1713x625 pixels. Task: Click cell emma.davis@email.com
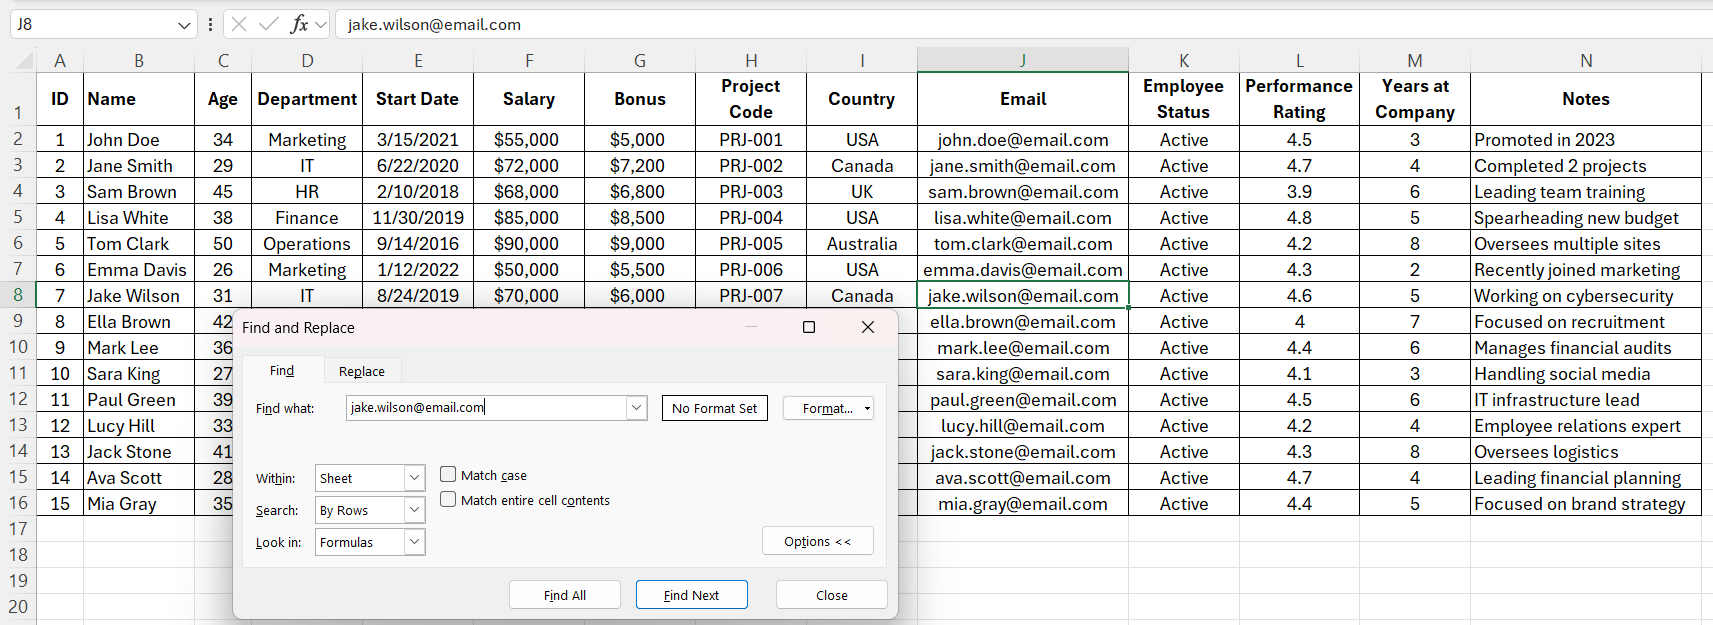(1023, 270)
